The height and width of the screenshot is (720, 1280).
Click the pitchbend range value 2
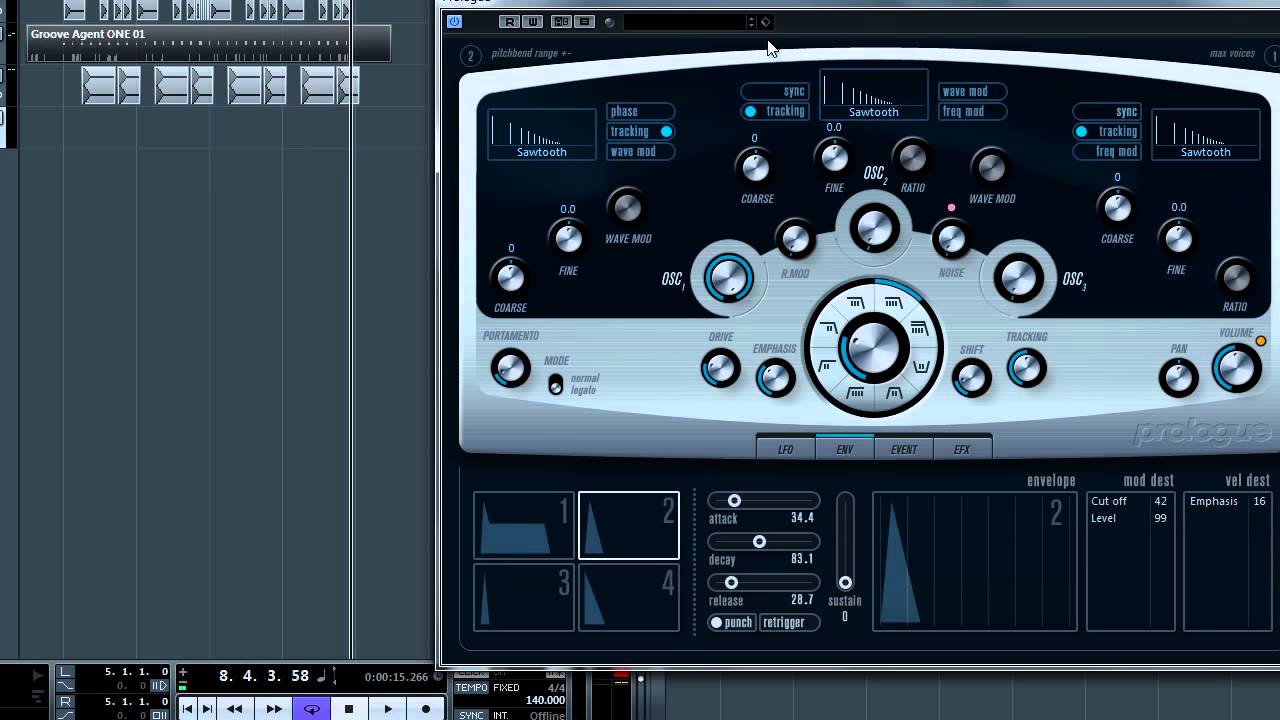point(470,56)
